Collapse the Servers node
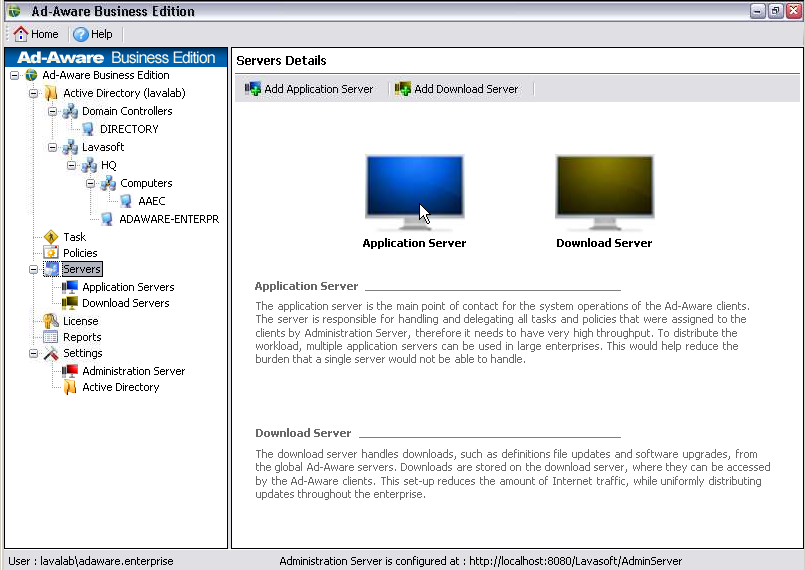 coord(33,269)
